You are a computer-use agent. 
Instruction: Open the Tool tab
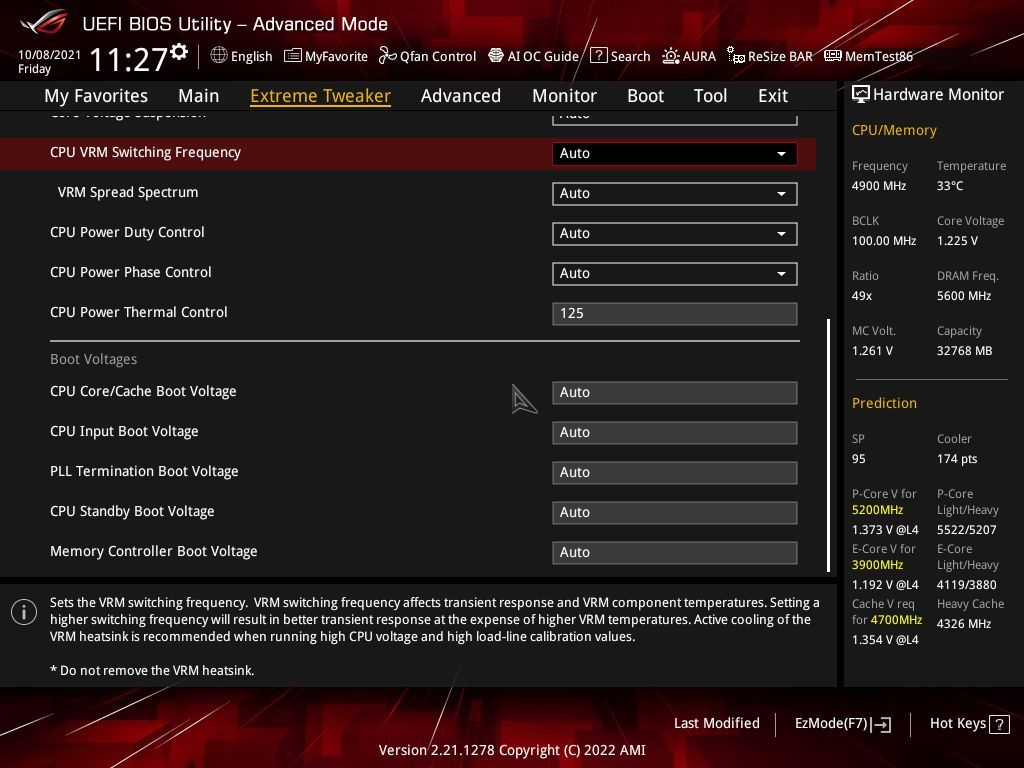(x=710, y=96)
